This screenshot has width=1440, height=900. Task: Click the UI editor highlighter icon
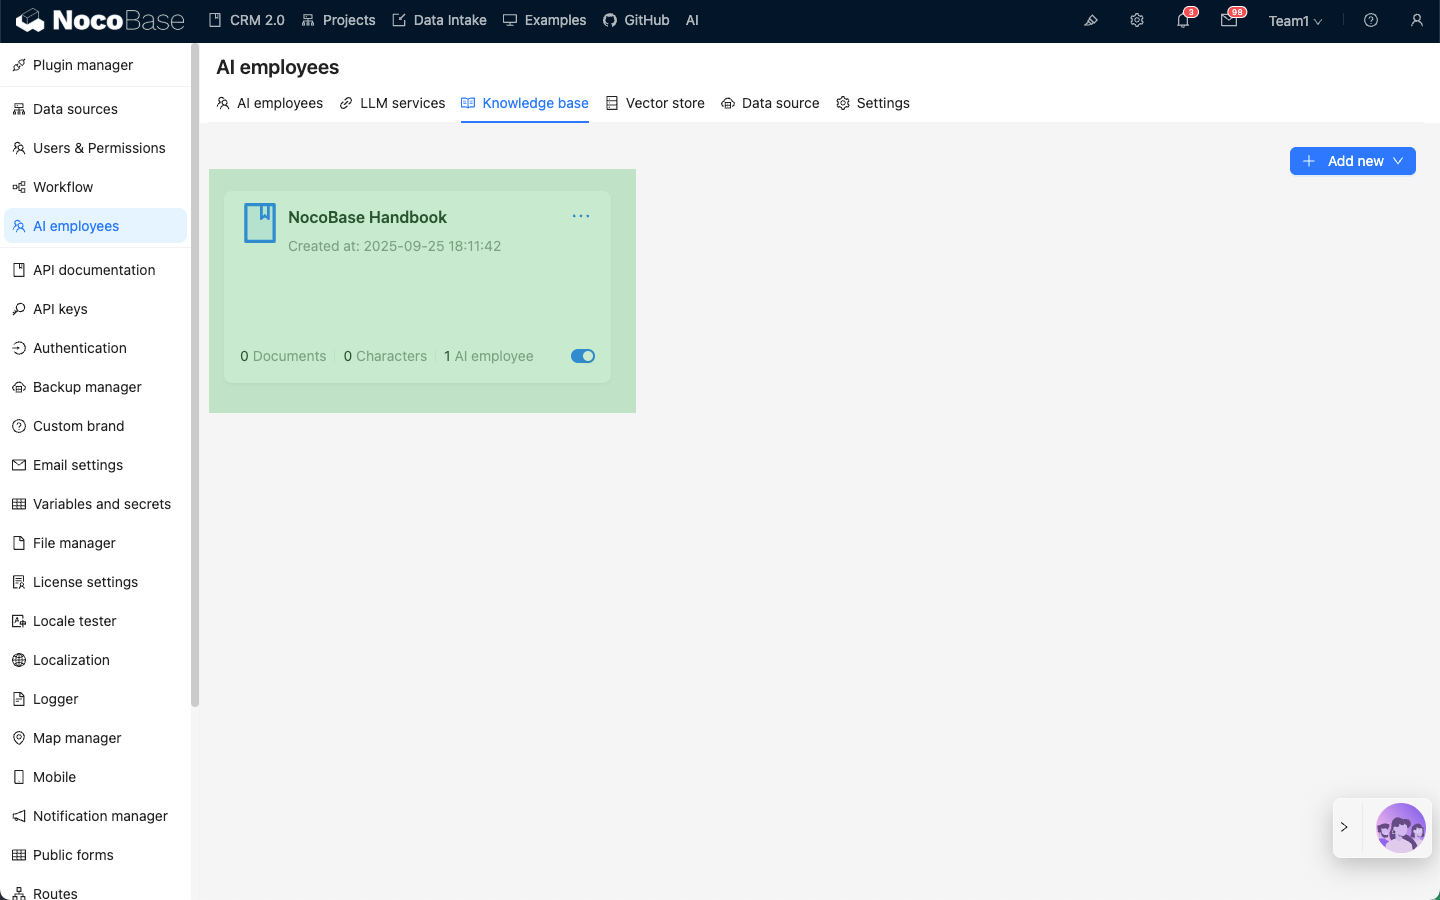pos(1091,20)
